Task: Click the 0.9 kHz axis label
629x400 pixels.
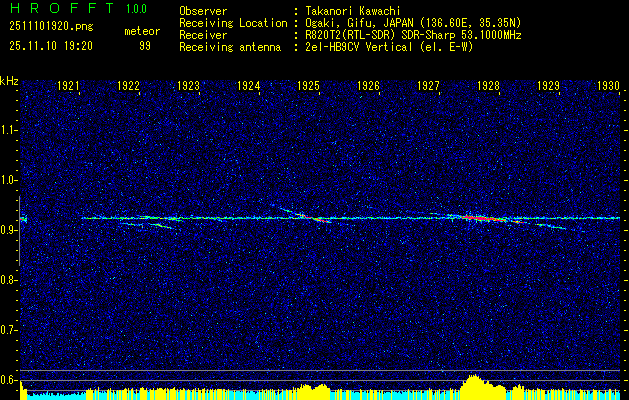Action: click(7, 230)
